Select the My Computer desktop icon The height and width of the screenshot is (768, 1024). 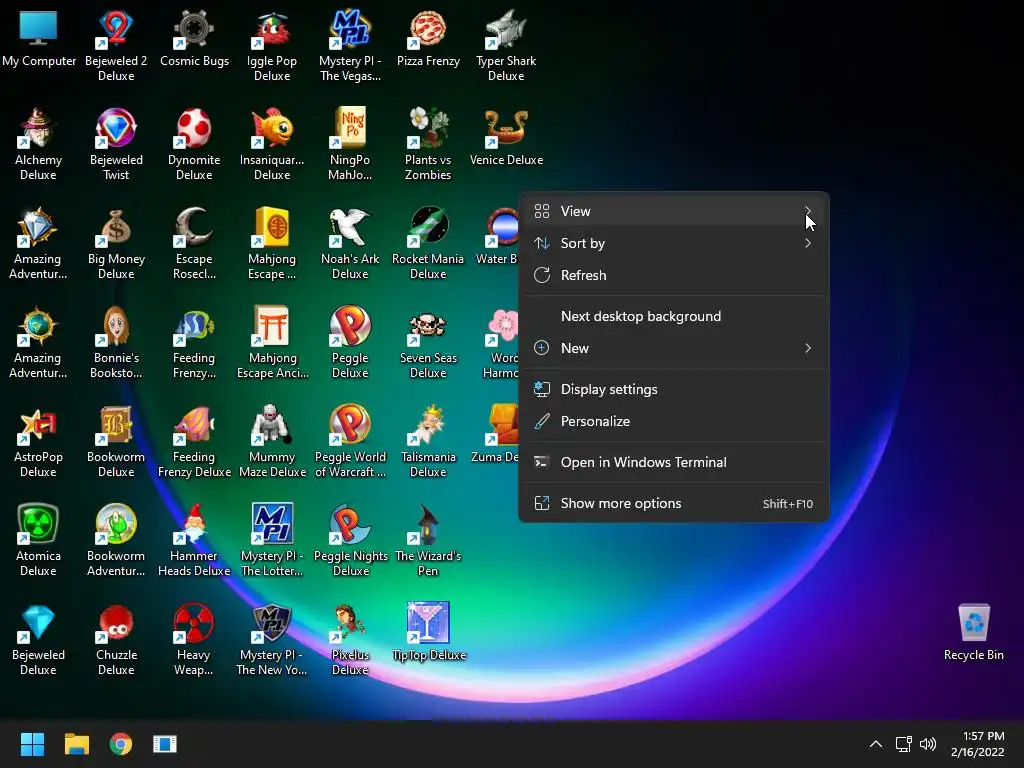(39, 39)
